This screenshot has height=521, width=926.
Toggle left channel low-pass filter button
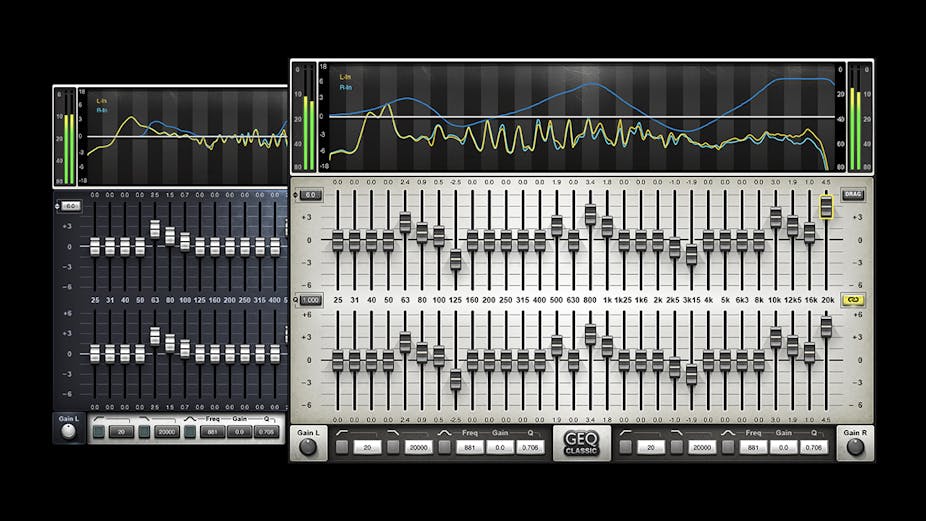tap(392, 448)
